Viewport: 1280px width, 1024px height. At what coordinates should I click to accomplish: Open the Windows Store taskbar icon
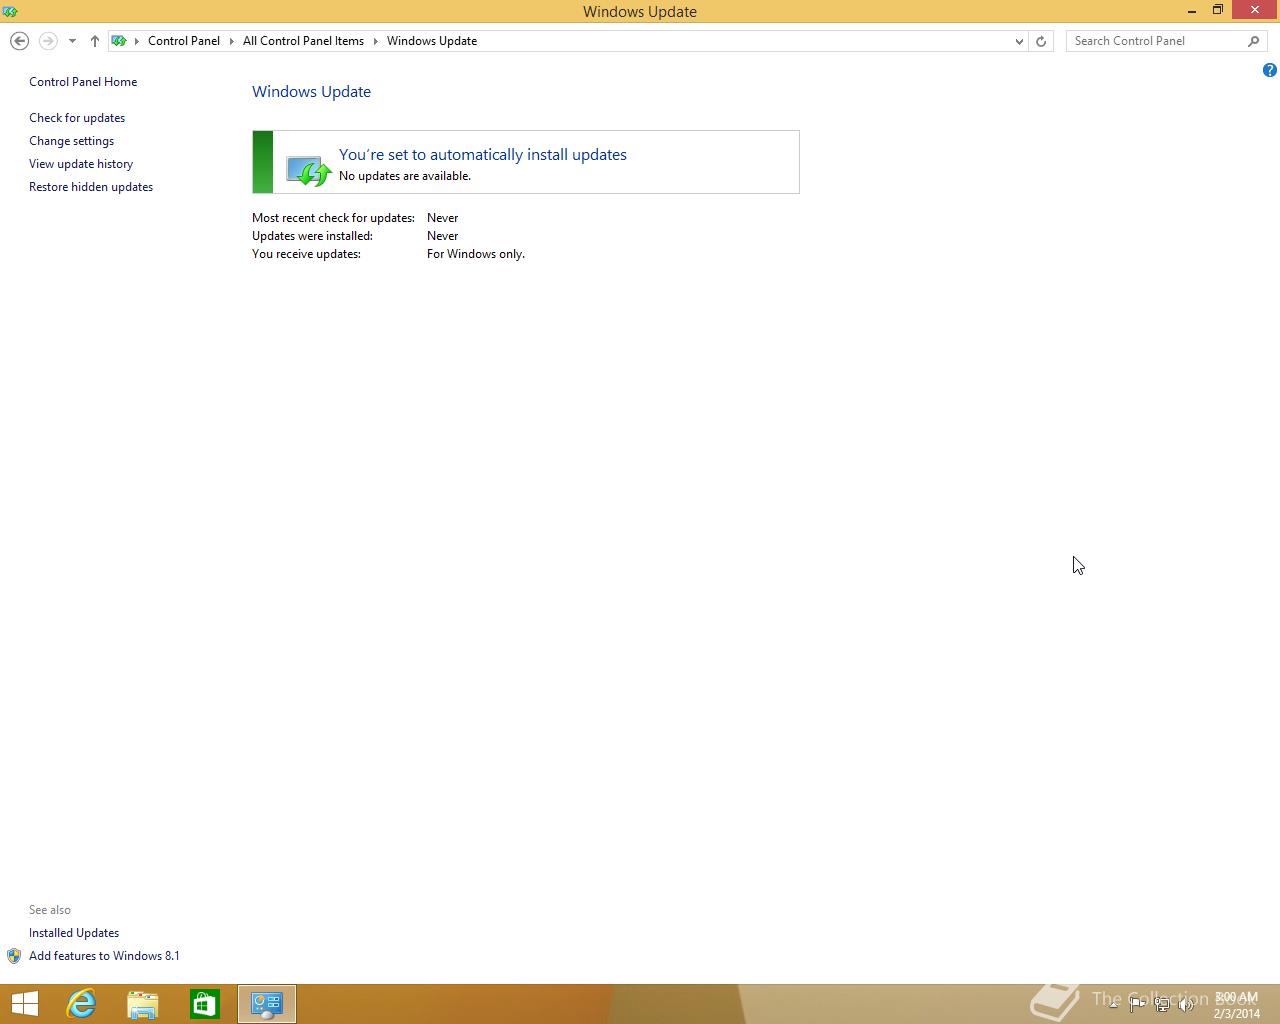(x=205, y=1003)
